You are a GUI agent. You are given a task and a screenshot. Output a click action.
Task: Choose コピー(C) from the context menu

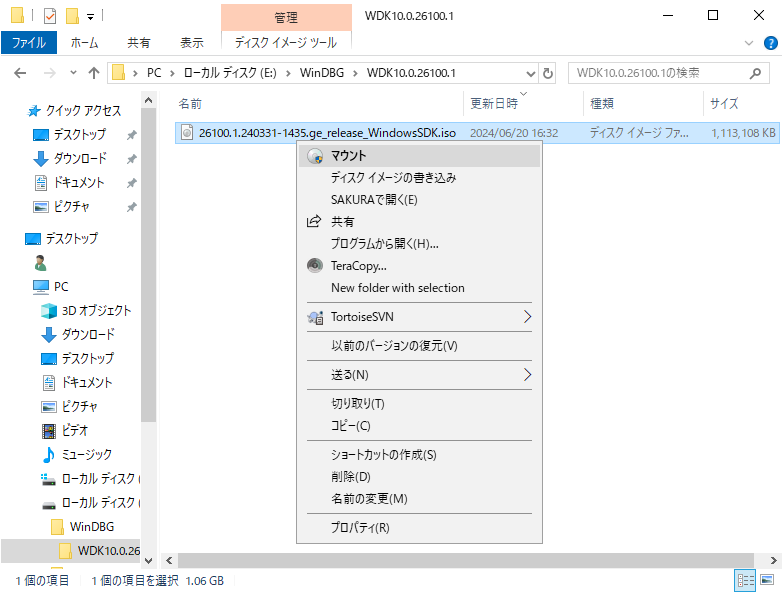pyautogui.click(x=419, y=426)
